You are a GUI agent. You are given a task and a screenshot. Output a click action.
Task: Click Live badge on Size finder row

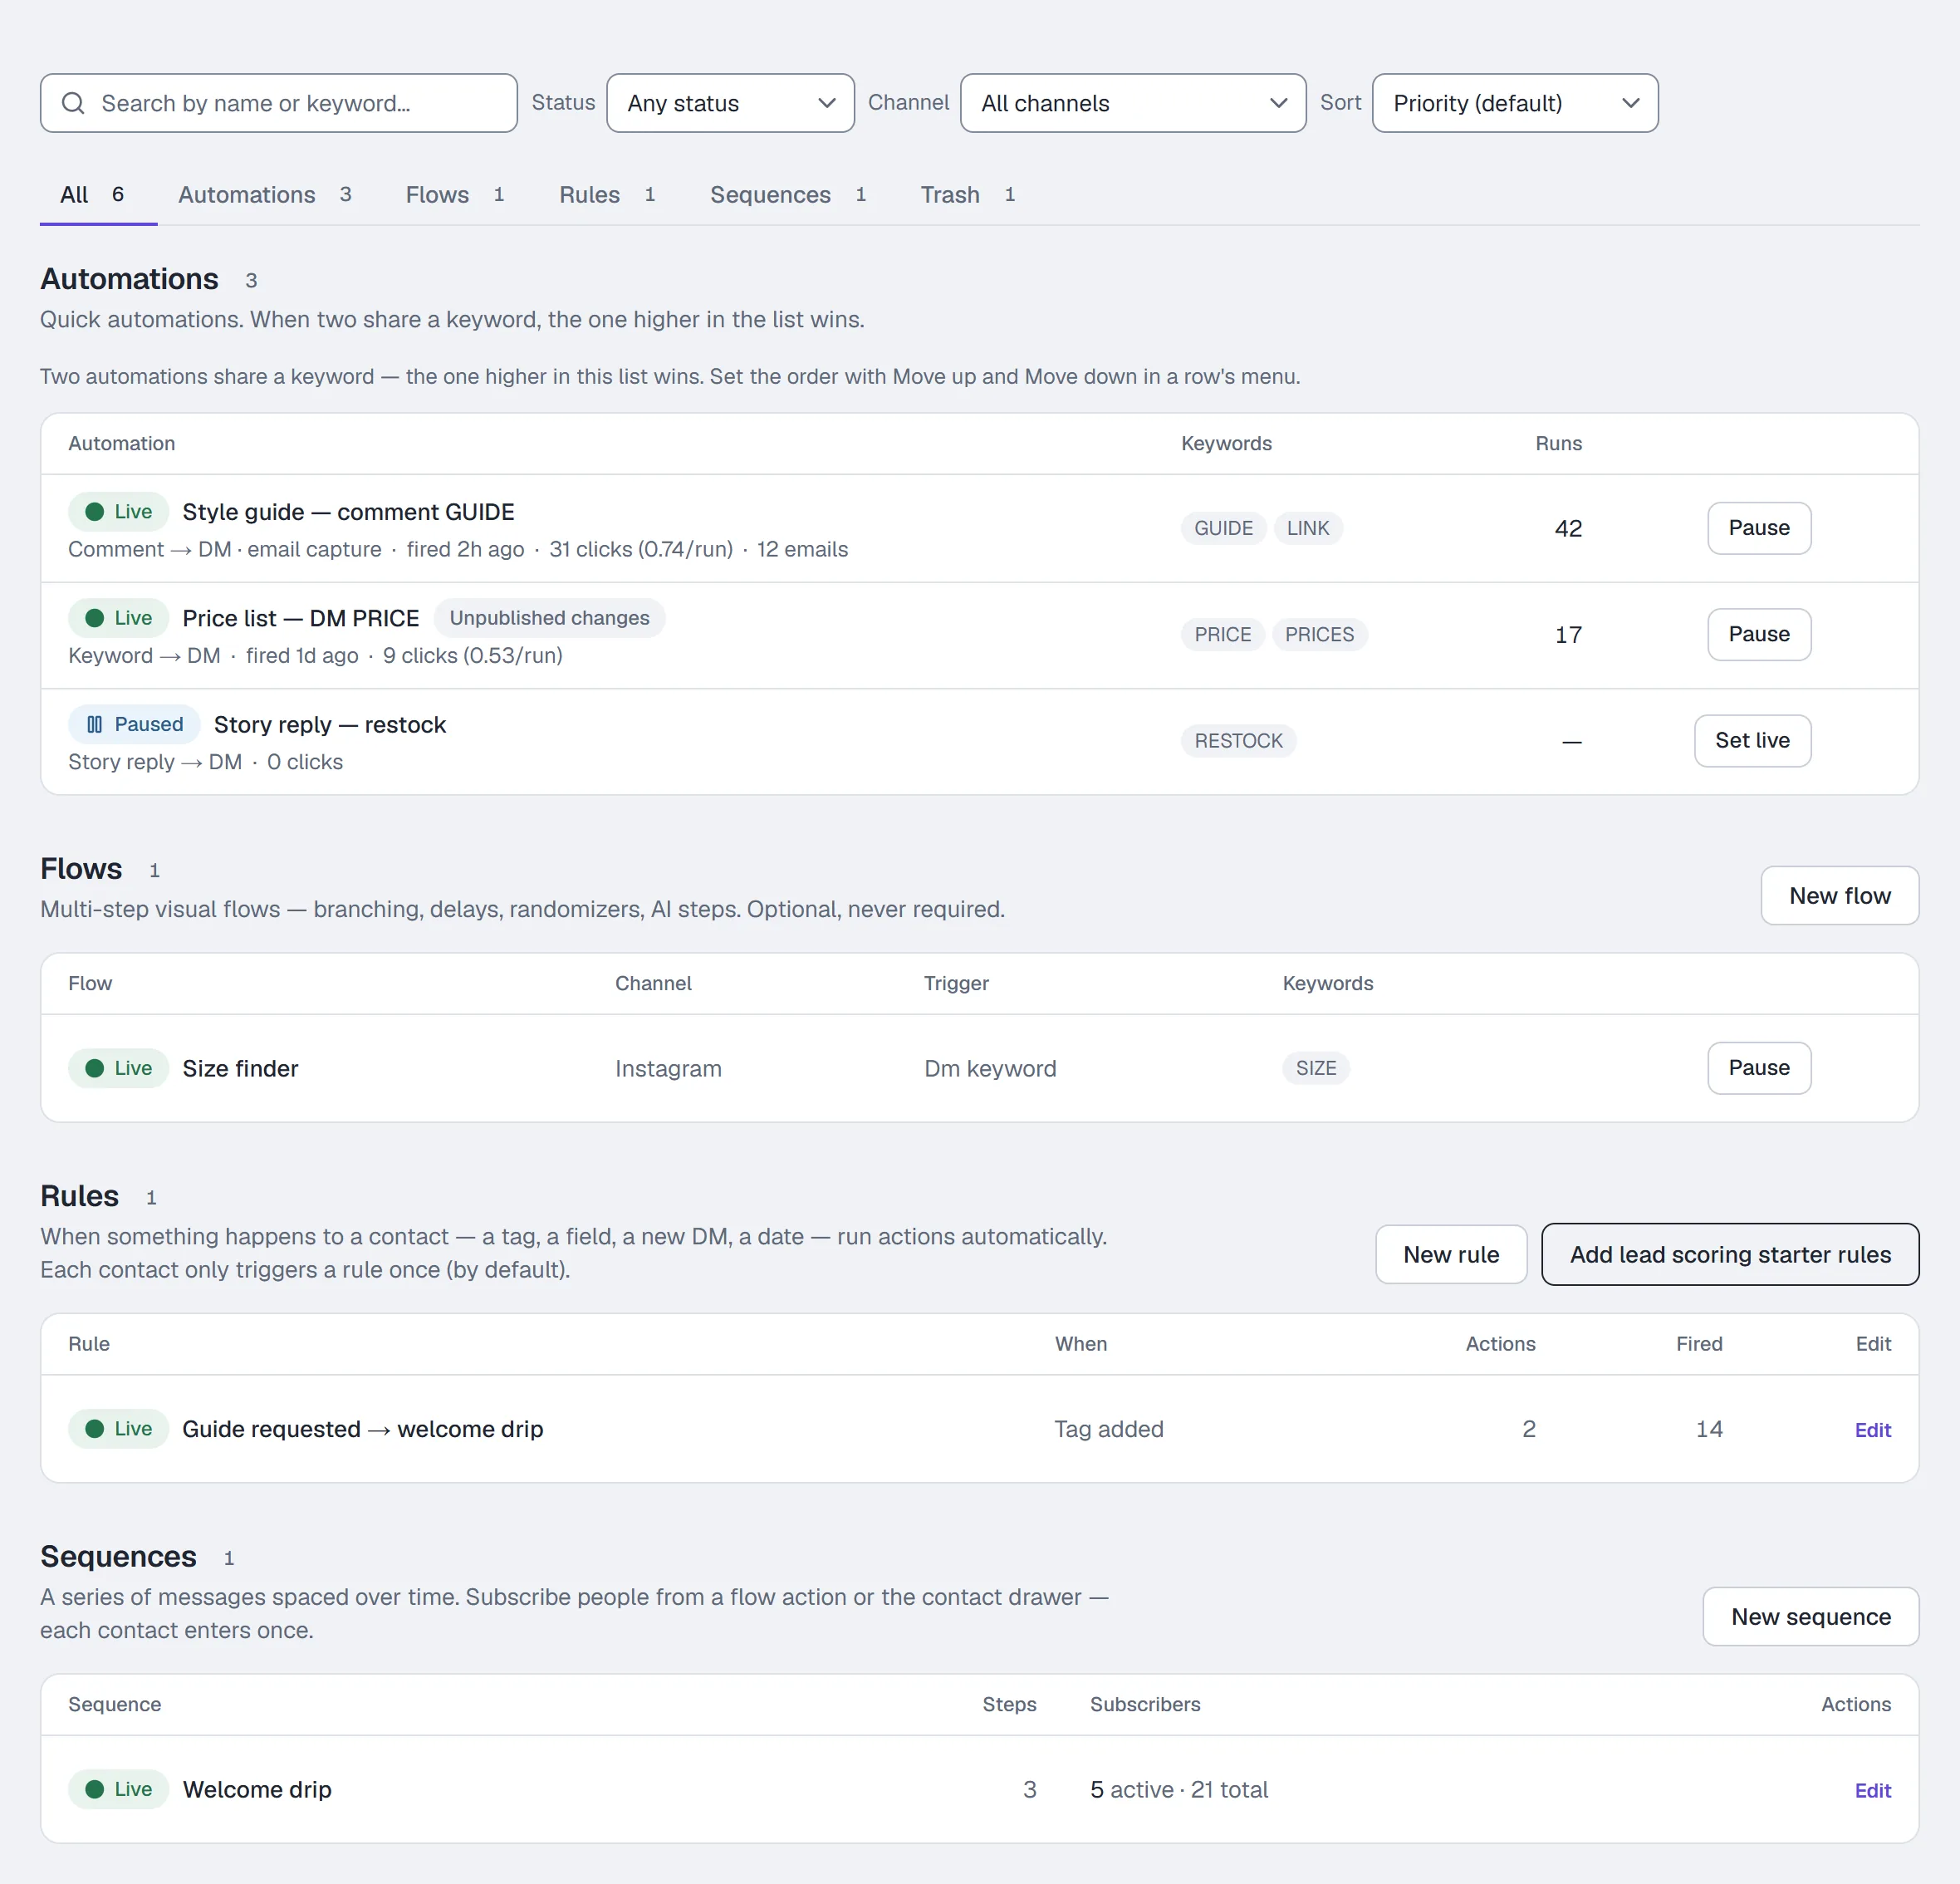(118, 1068)
